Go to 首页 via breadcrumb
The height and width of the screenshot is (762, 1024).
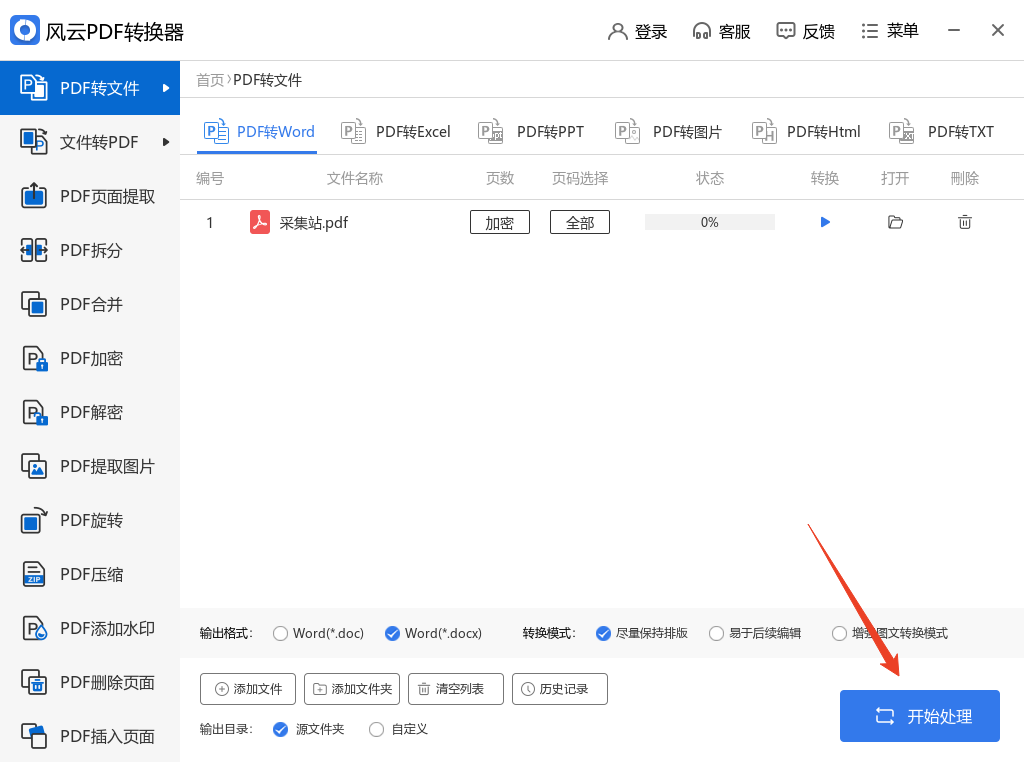click(x=210, y=80)
